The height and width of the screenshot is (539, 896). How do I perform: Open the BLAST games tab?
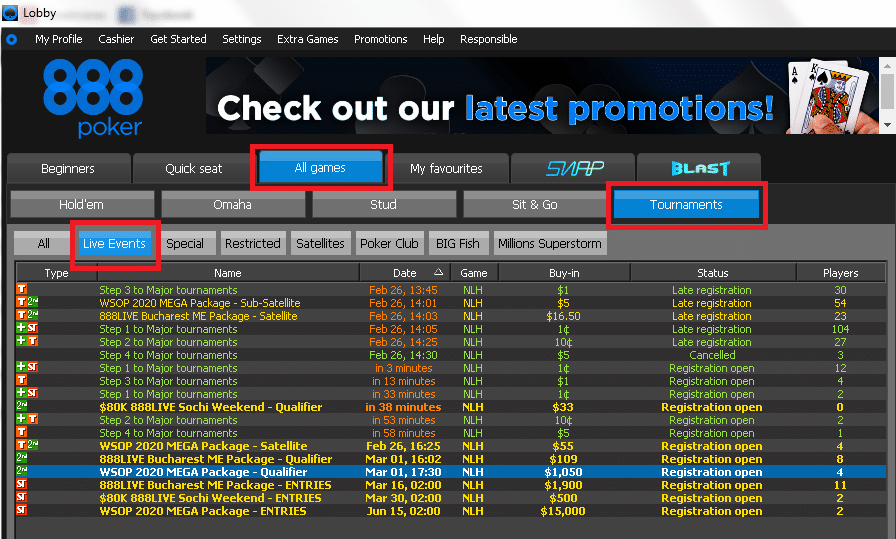point(699,169)
